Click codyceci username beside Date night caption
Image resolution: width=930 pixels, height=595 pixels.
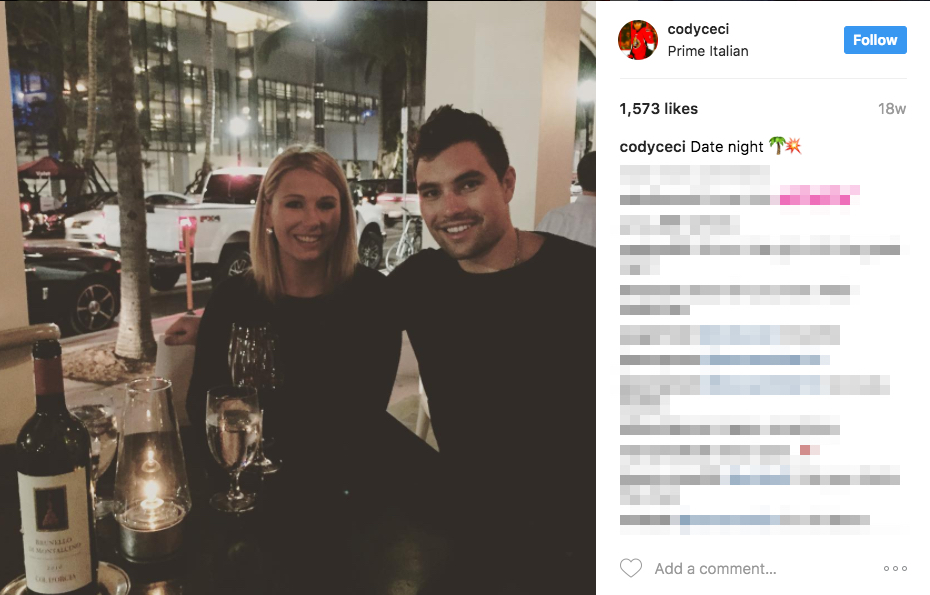[652, 147]
